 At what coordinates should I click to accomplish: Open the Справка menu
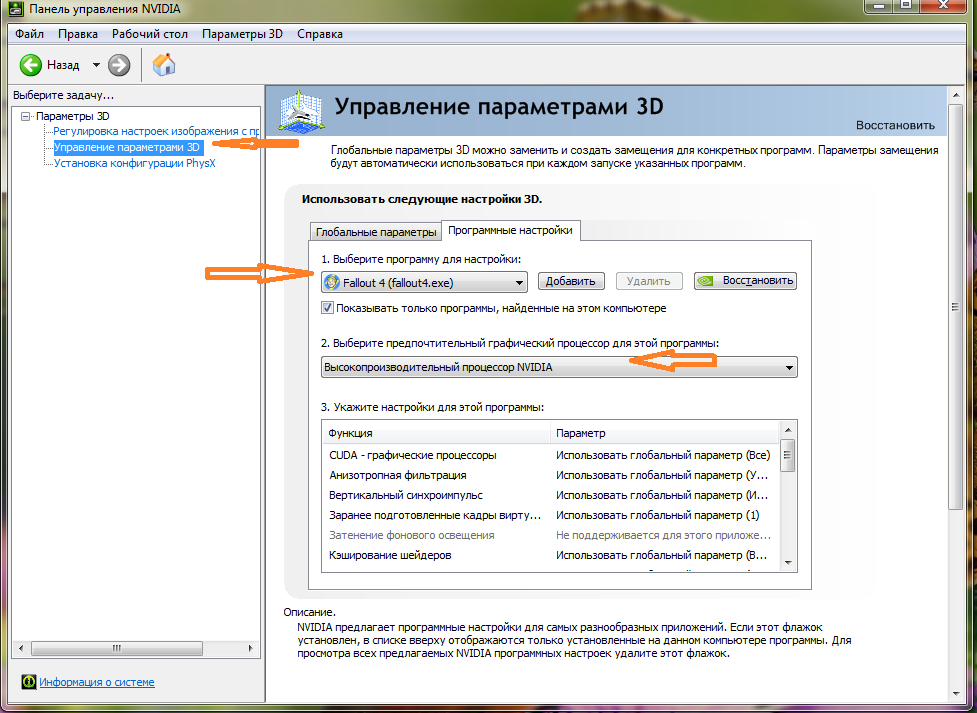point(320,34)
